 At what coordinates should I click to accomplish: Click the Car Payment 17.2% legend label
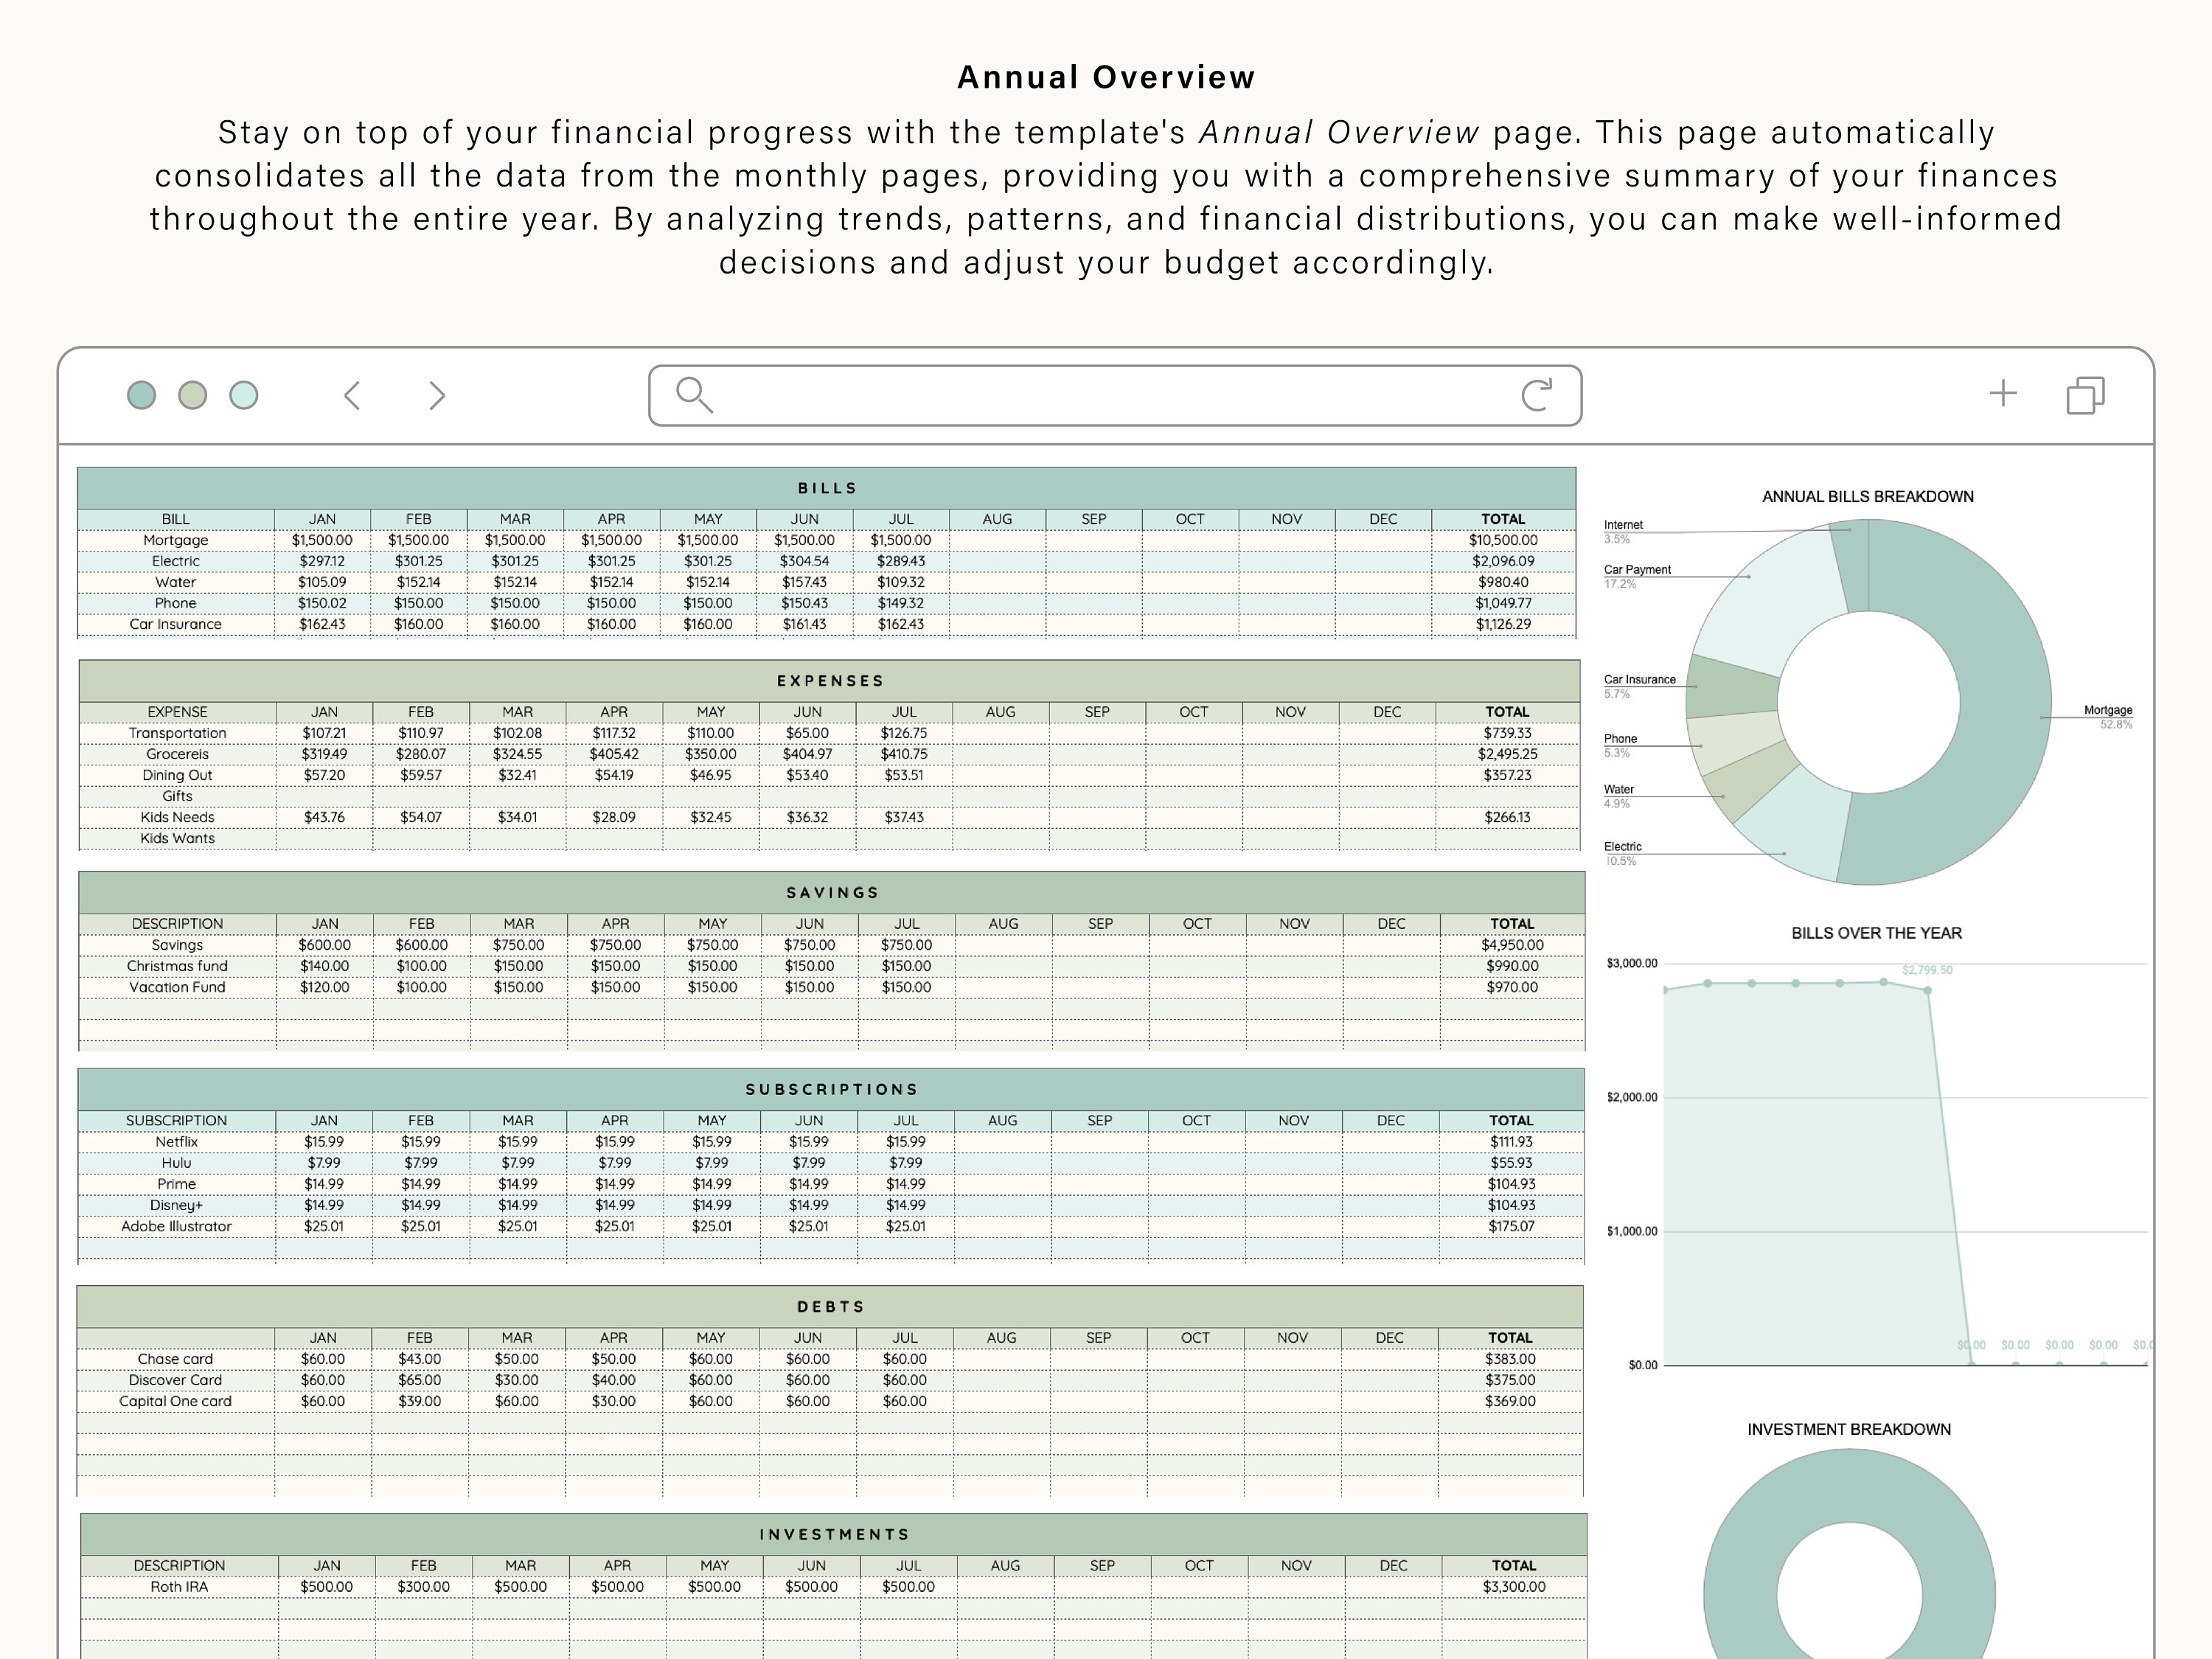[x=1640, y=576]
